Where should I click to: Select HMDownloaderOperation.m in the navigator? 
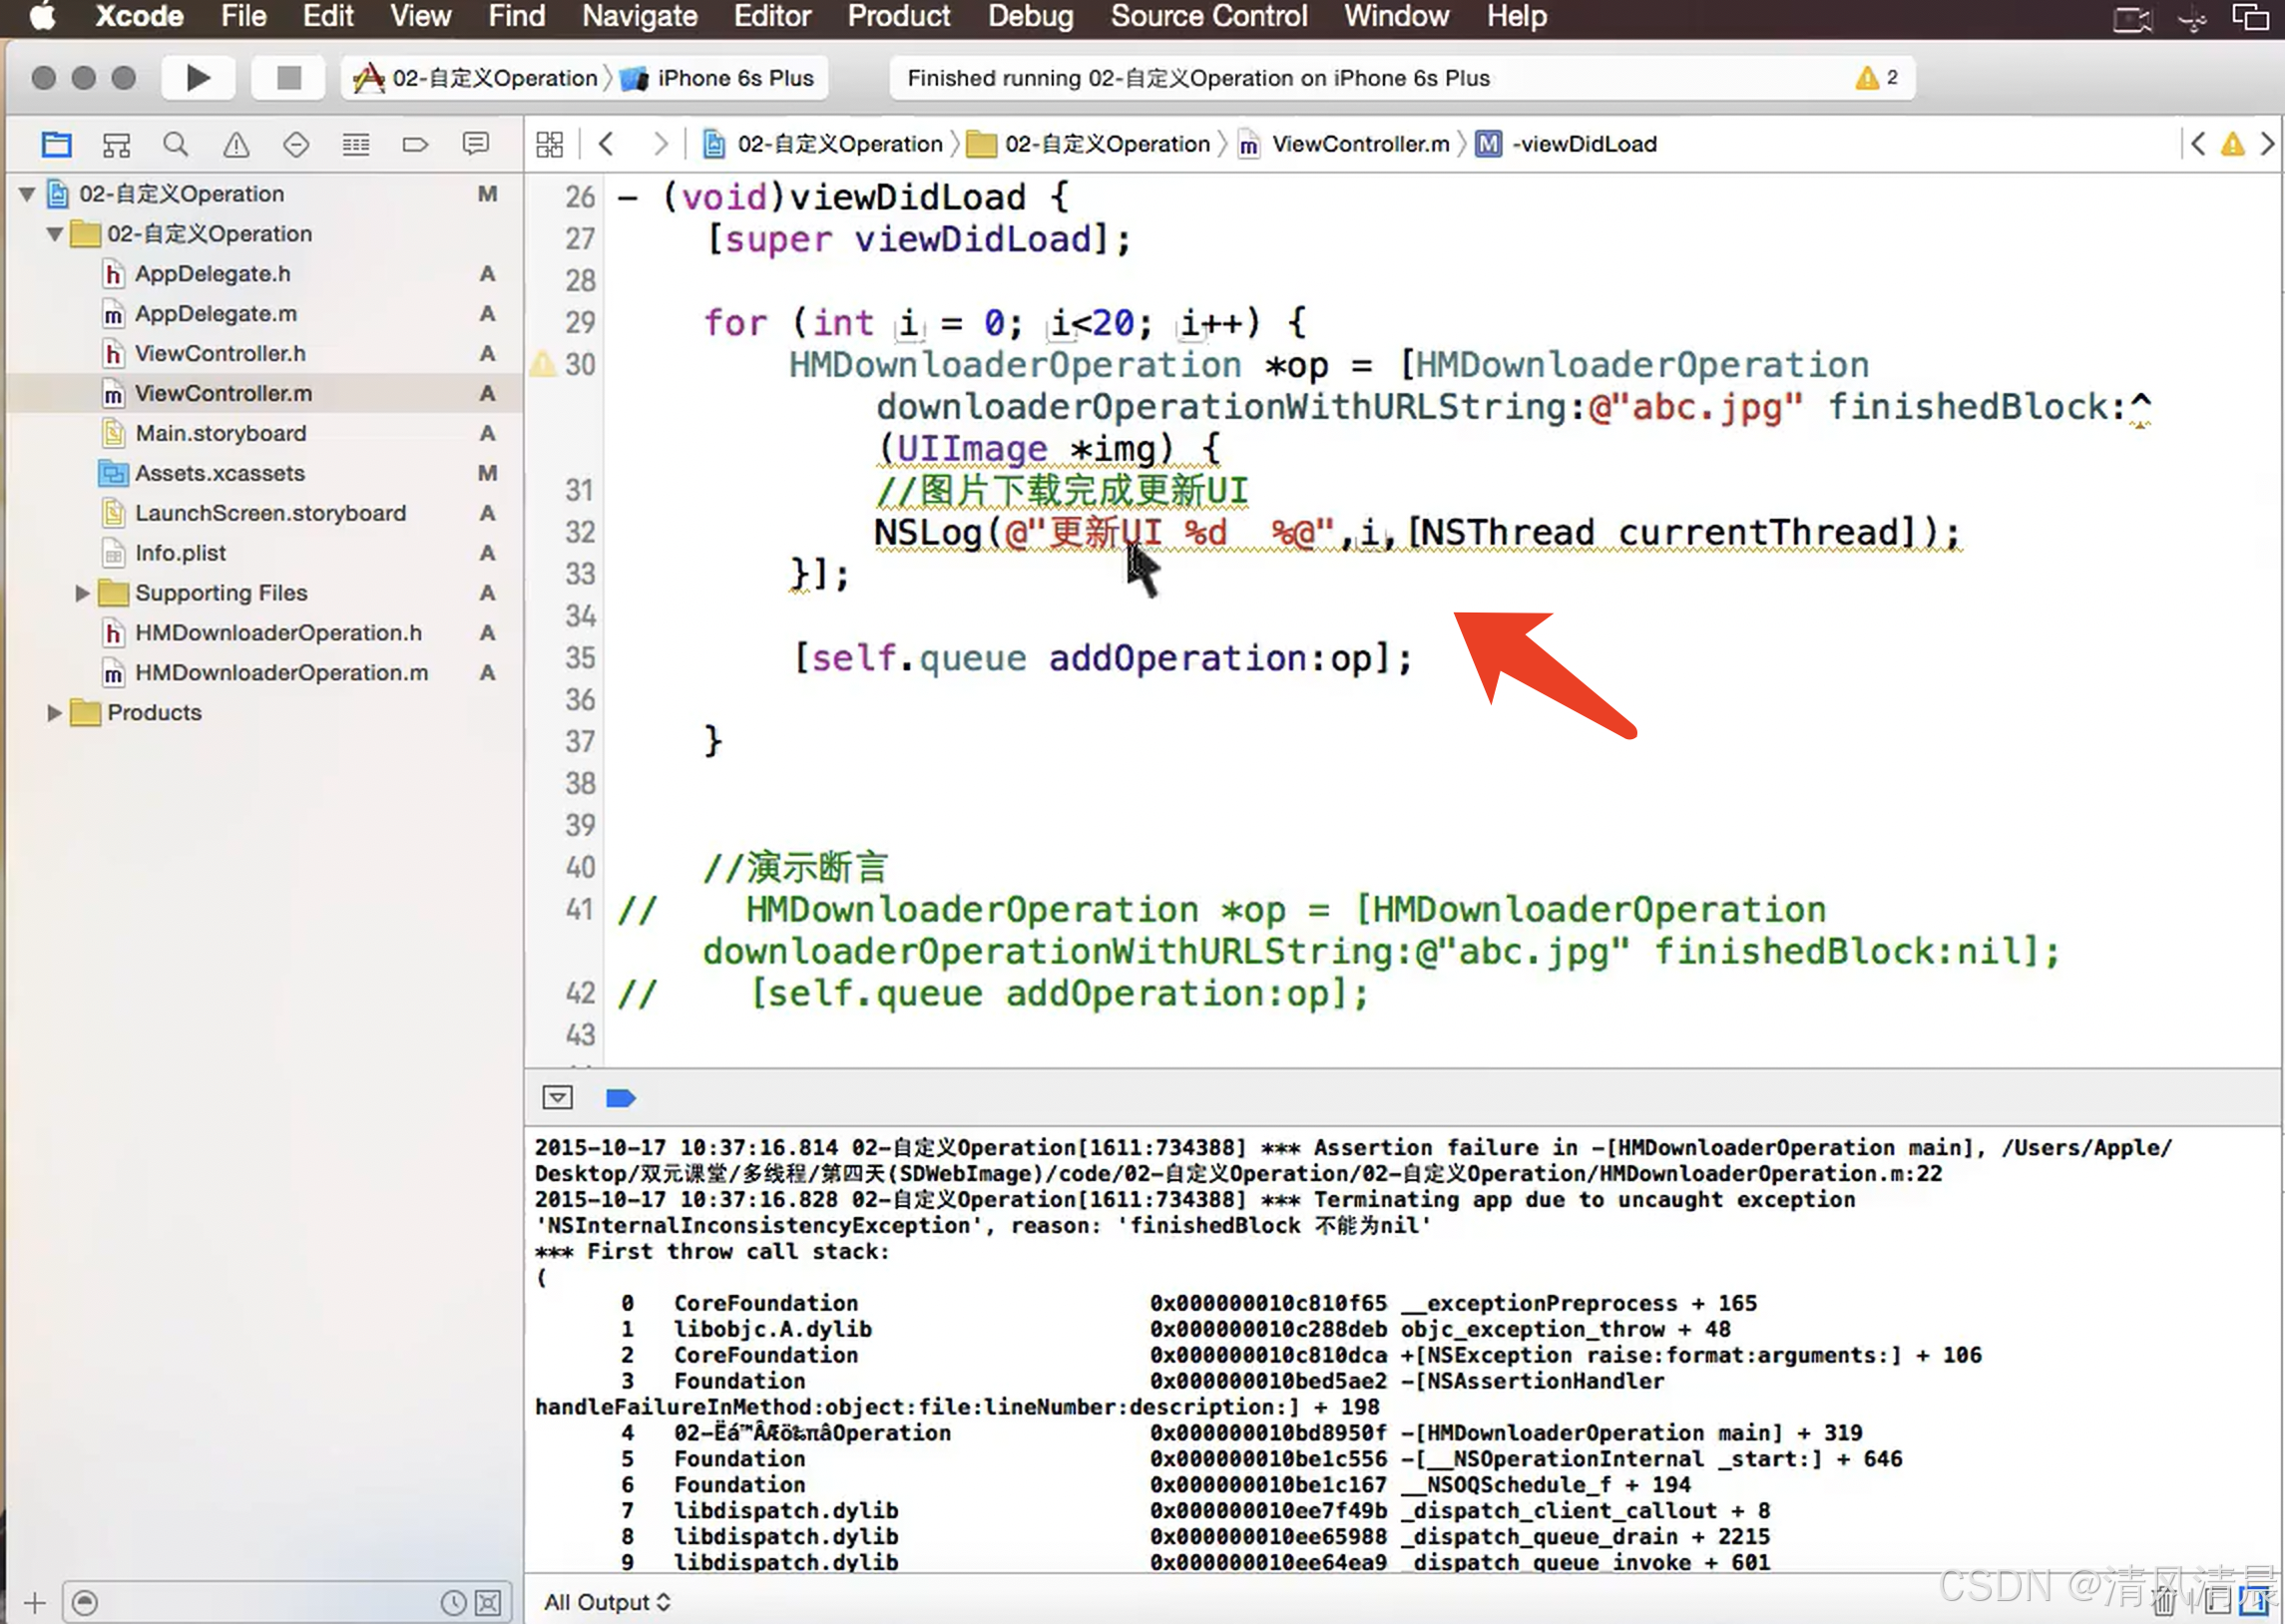[281, 673]
